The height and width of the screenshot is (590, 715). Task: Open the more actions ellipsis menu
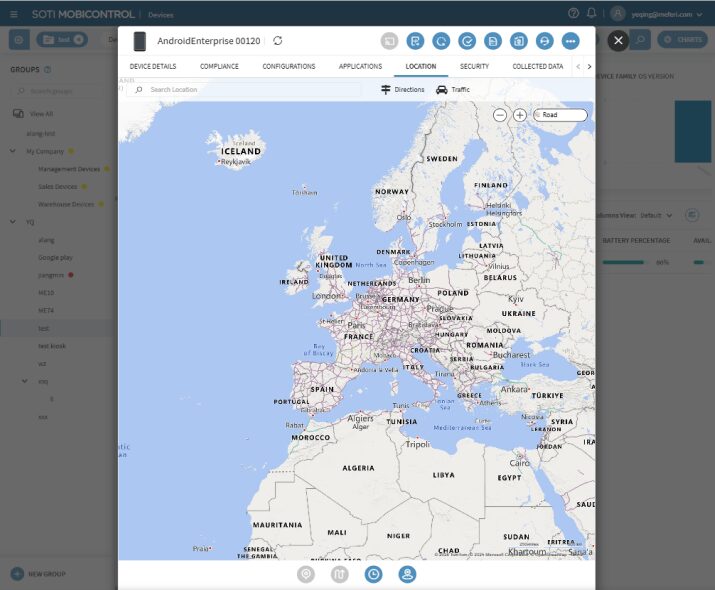(570, 41)
